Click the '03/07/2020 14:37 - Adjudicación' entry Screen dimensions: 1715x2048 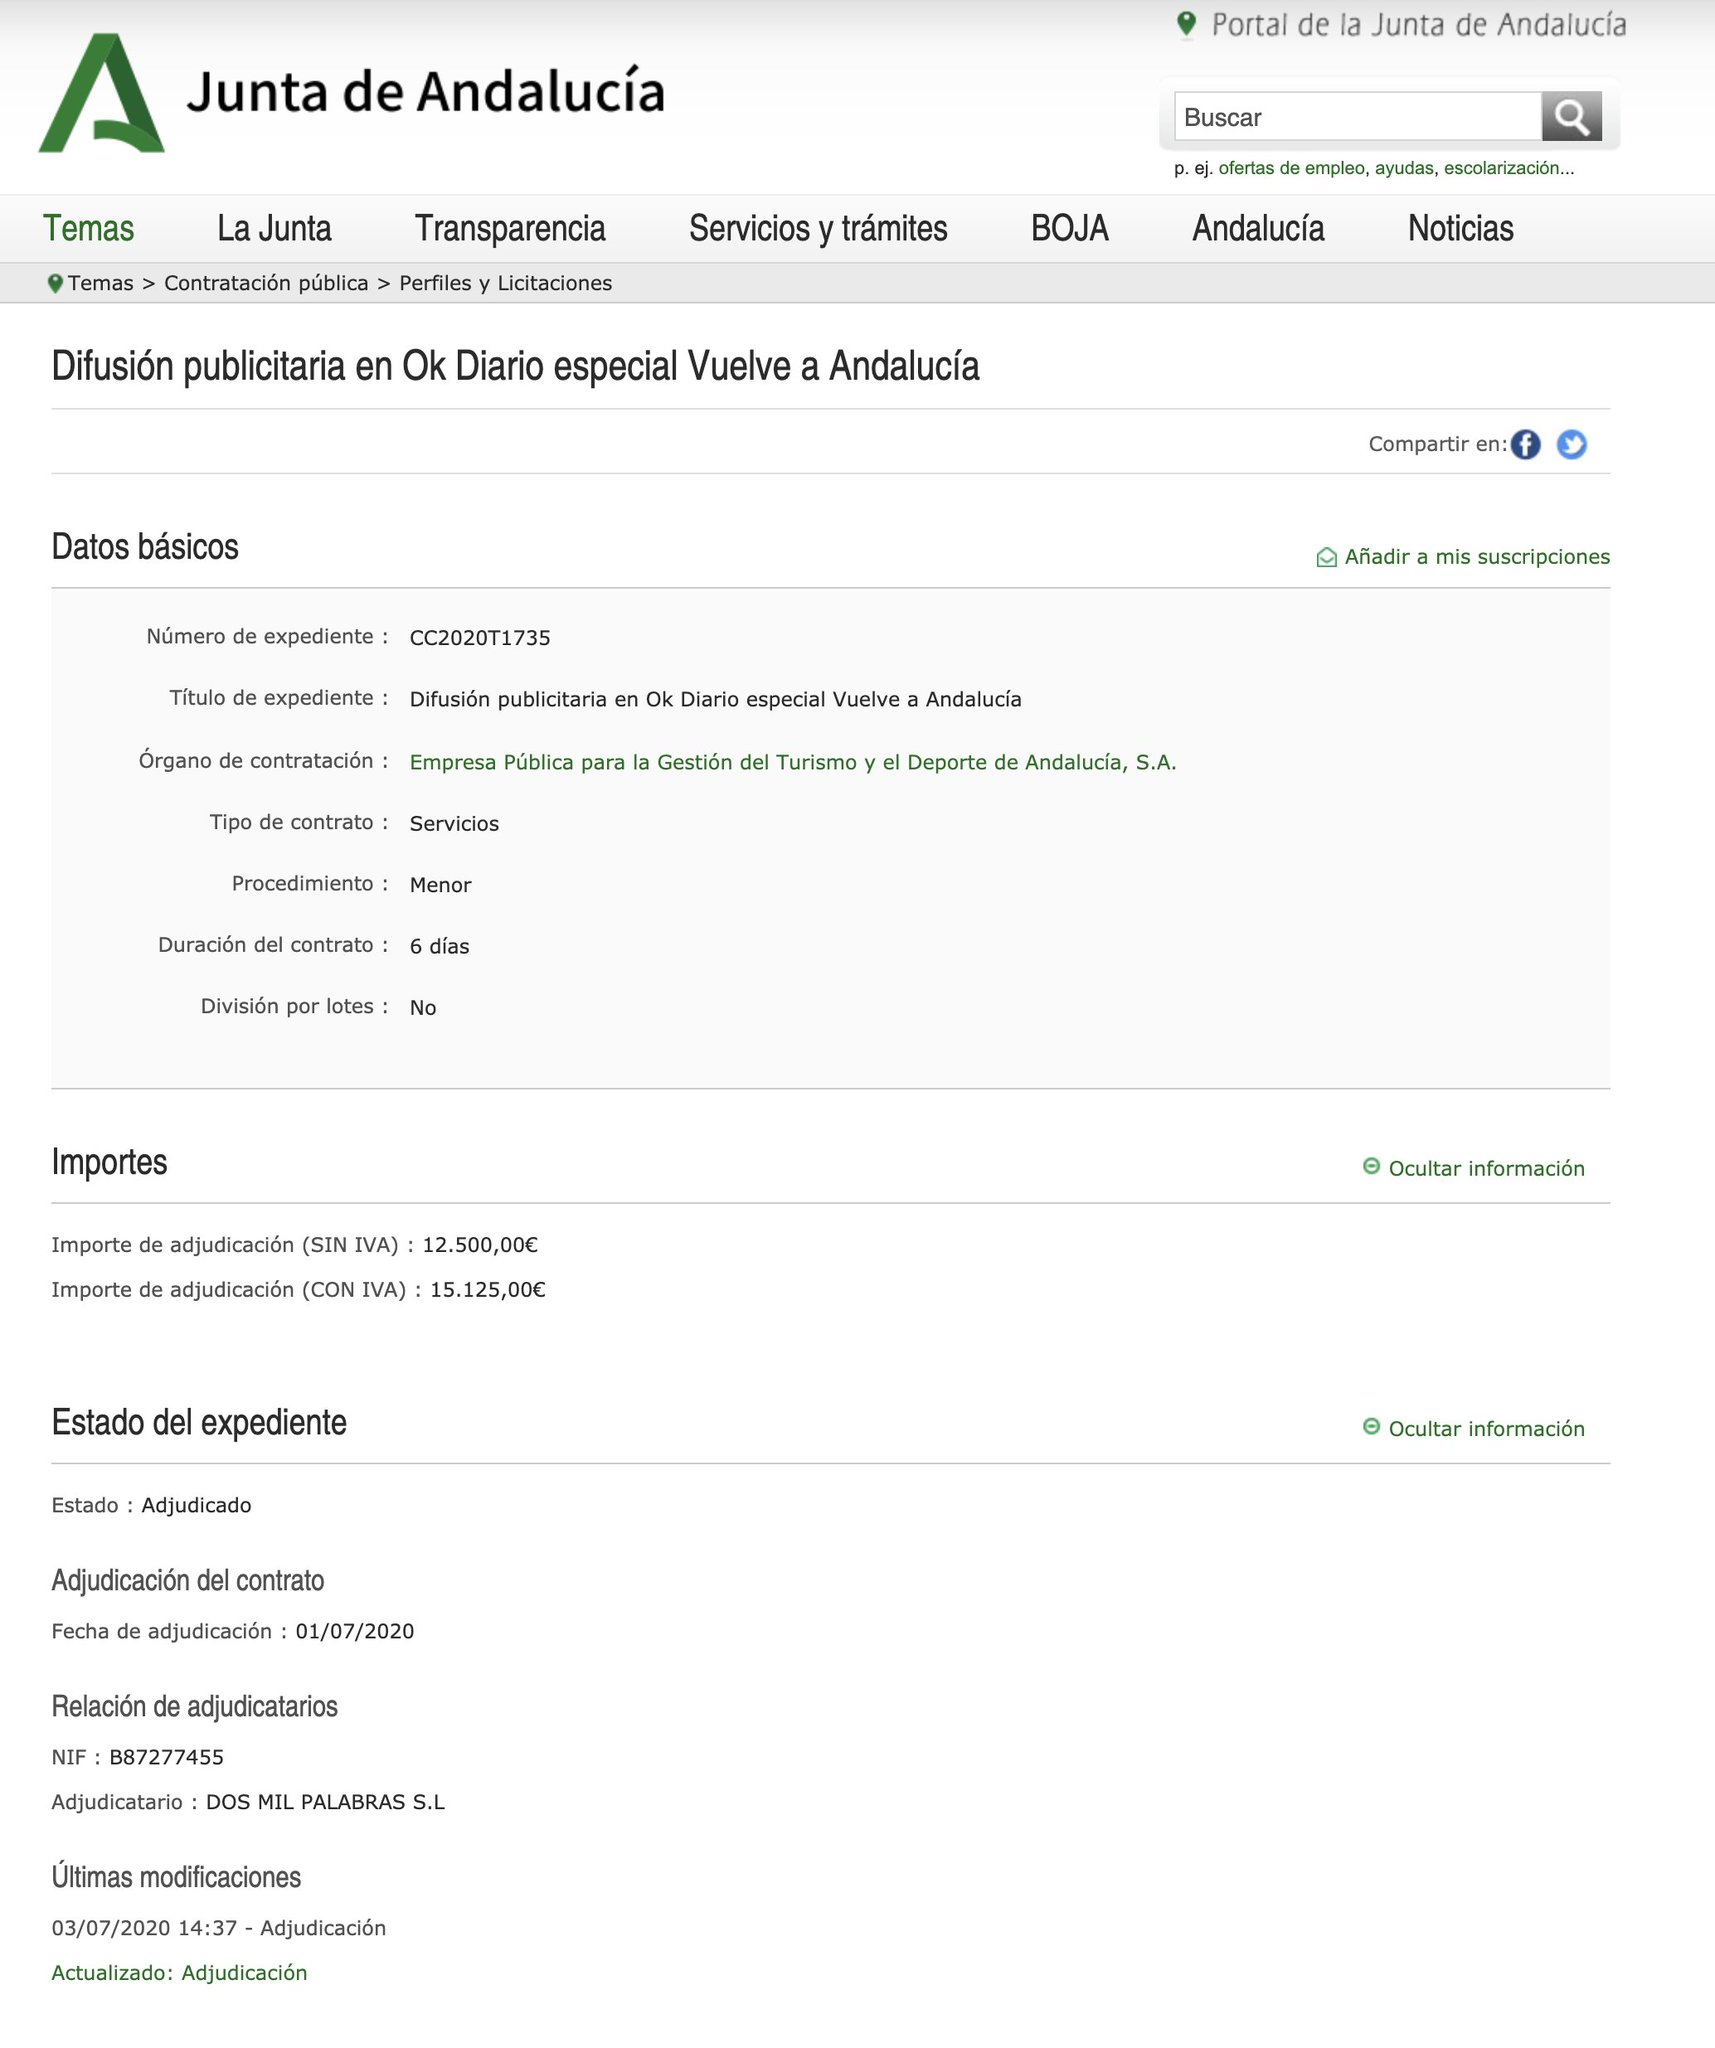coord(219,1928)
